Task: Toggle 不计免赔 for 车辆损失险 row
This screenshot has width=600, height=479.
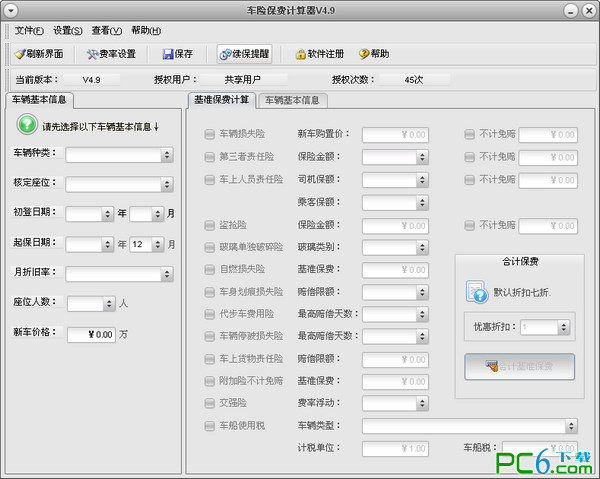Action: 469,134
